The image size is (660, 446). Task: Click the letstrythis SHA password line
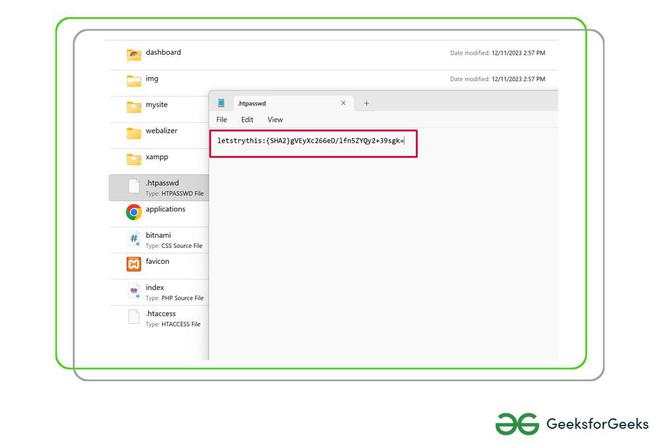pyautogui.click(x=311, y=141)
